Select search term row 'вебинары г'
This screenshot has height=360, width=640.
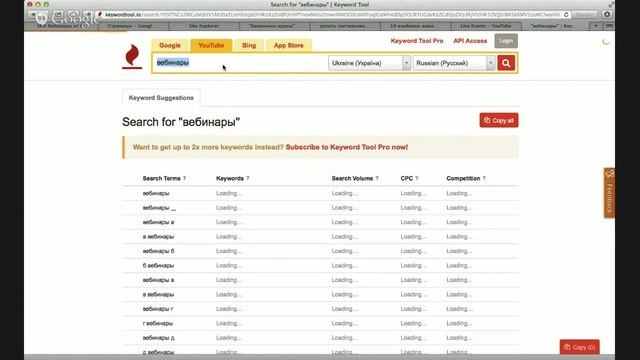point(320,309)
